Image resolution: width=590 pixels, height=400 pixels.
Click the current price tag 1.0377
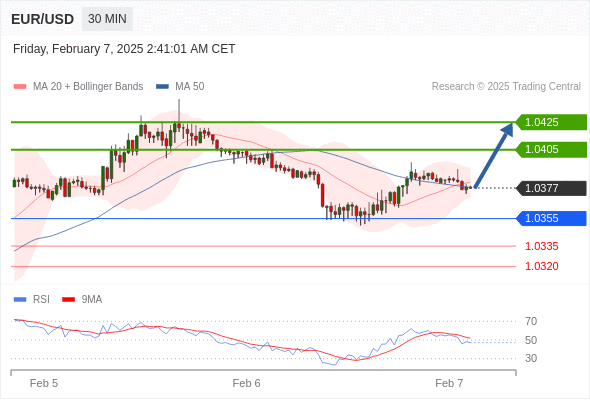pyautogui.click(x=551, y=188)
